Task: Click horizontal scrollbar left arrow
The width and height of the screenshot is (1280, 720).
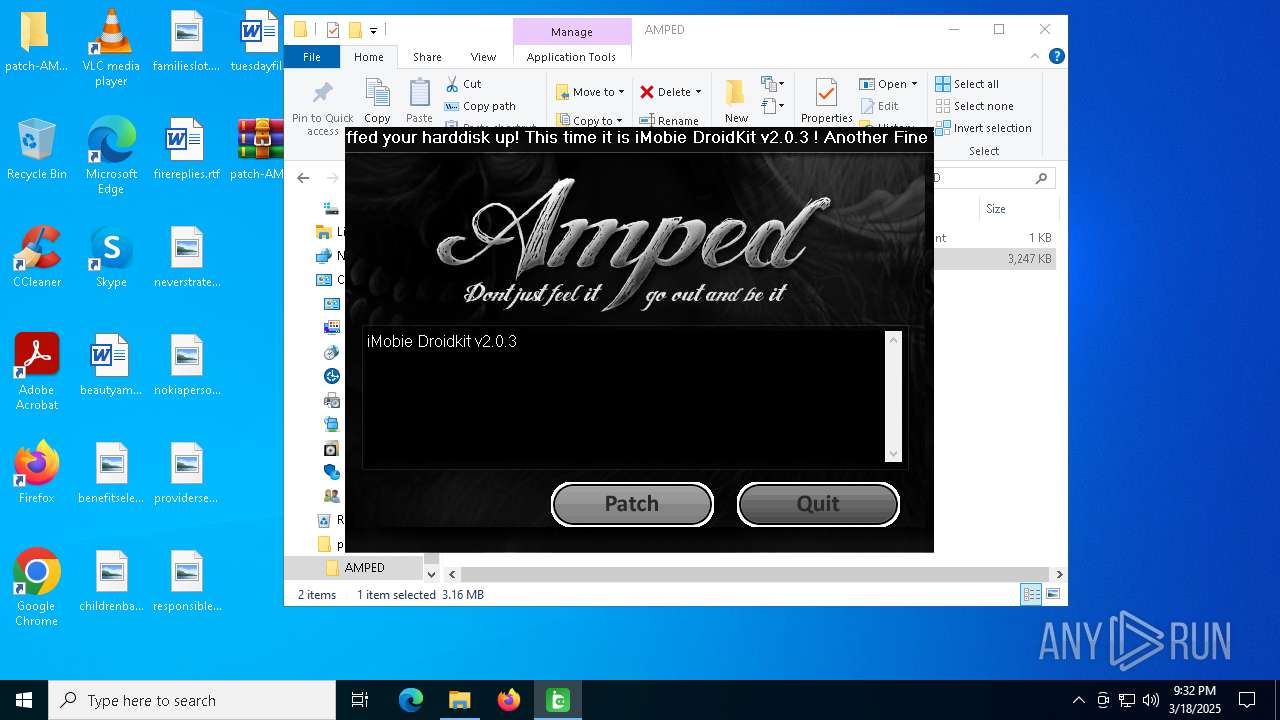Action: [452, 574]
